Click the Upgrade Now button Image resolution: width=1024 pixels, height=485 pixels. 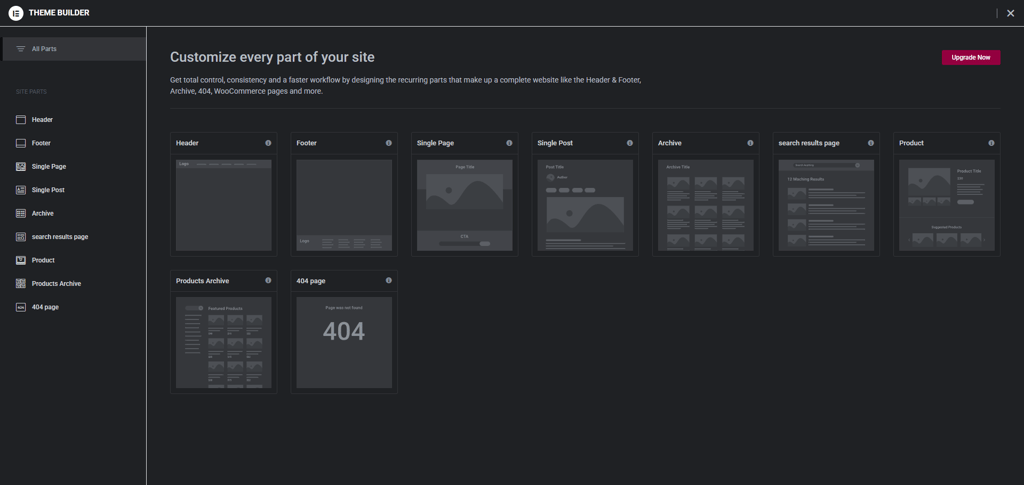[x=970, y=57]
